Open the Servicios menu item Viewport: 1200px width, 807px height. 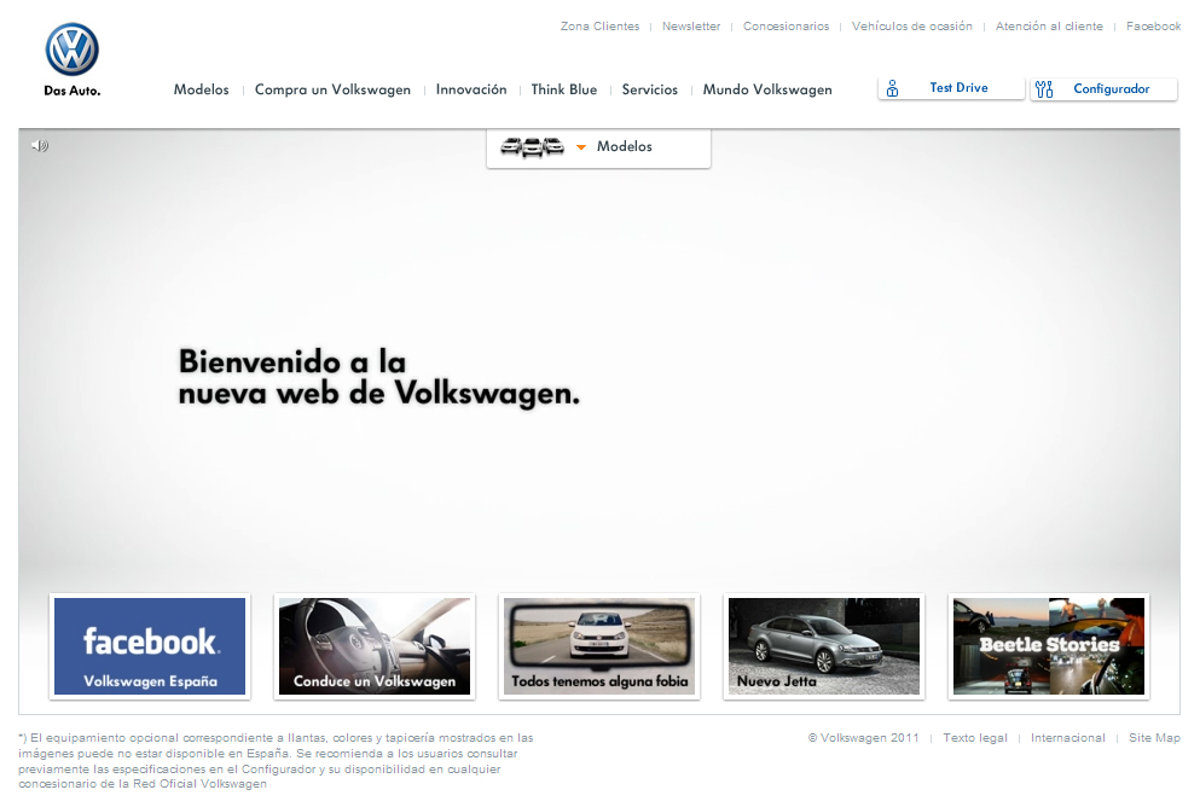point(650,90)
